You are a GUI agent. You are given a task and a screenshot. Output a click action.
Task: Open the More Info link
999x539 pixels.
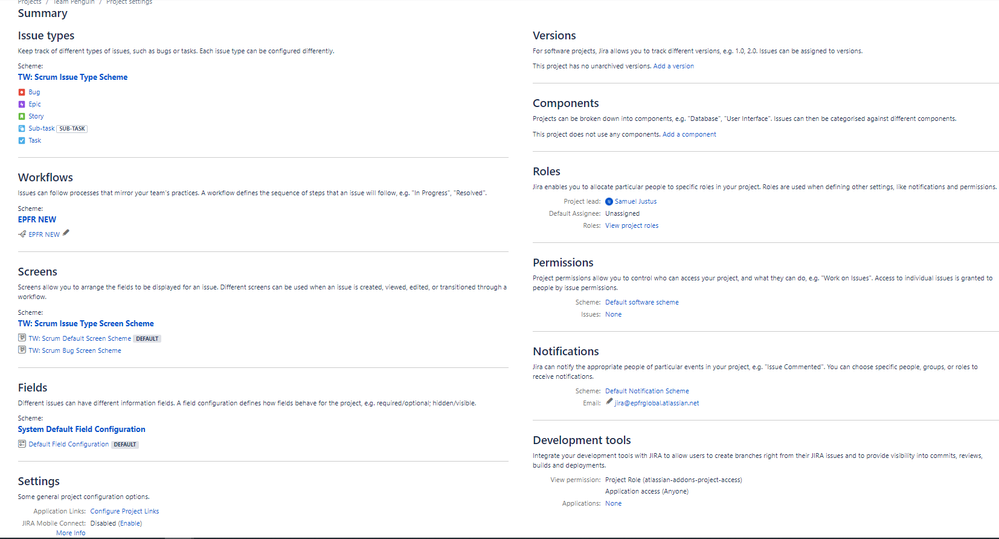pyautogui.click(x=71, y=533)
